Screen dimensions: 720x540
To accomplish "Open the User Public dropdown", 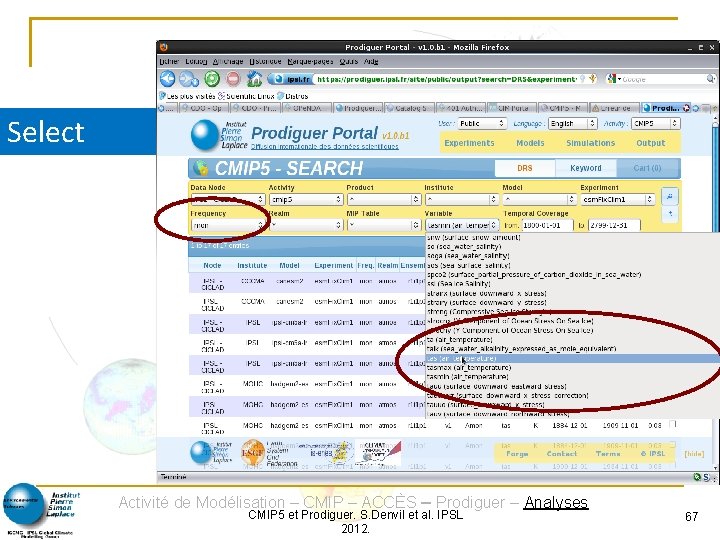I will click(x=482, y=124).
